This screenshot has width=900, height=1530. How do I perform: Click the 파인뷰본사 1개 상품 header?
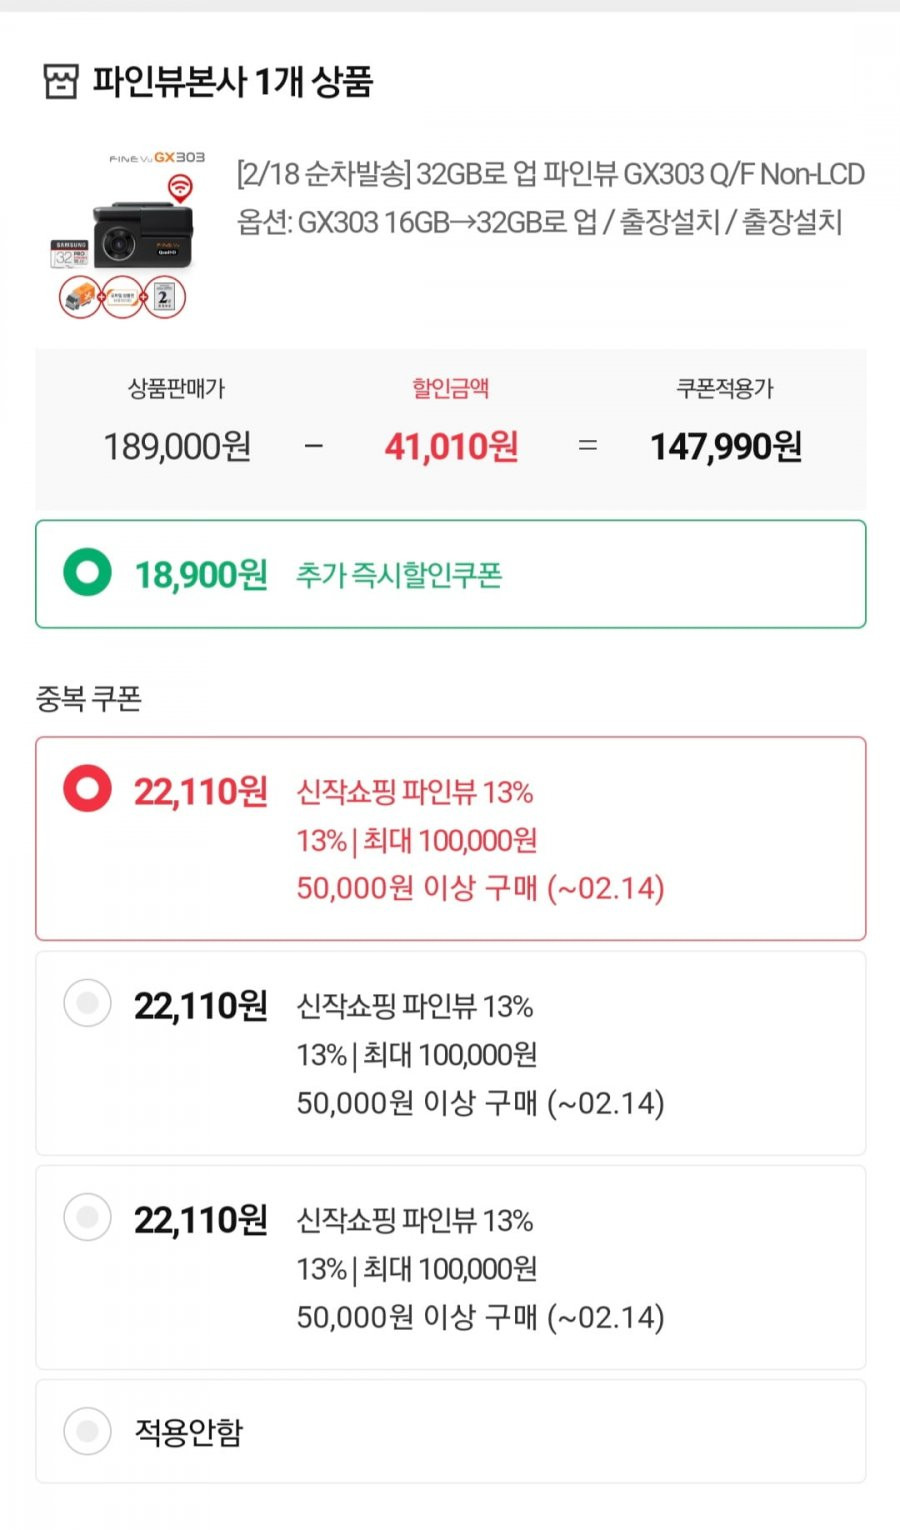(232, 81)
